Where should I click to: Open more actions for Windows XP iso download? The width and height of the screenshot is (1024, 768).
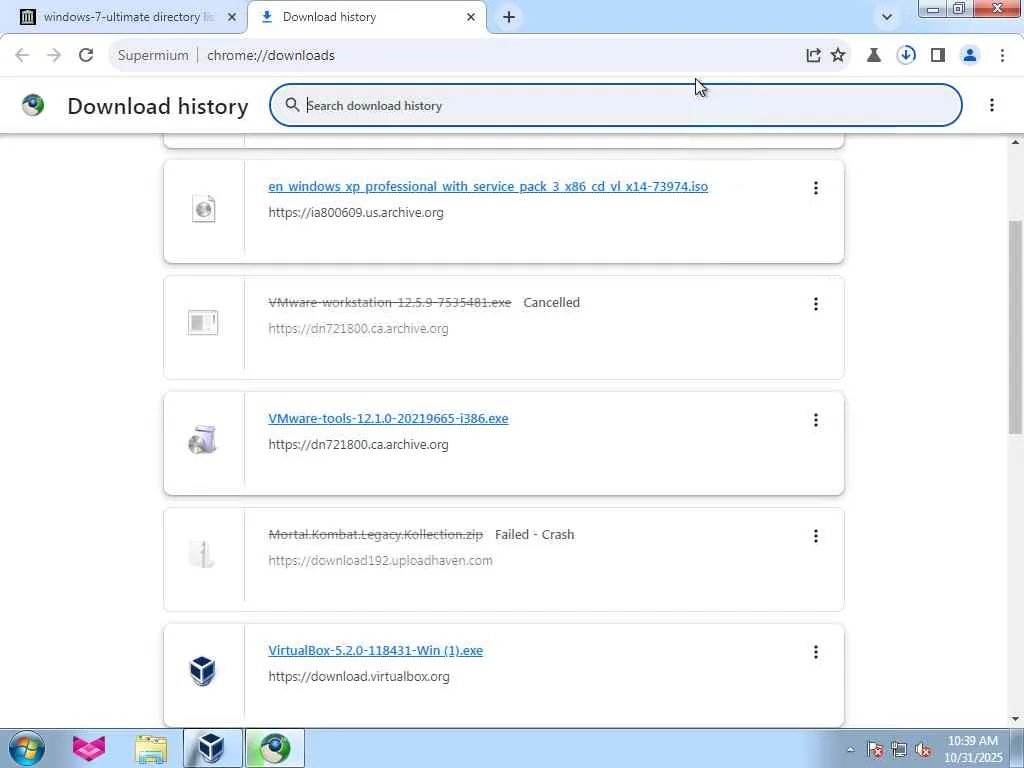click(816, 188)
